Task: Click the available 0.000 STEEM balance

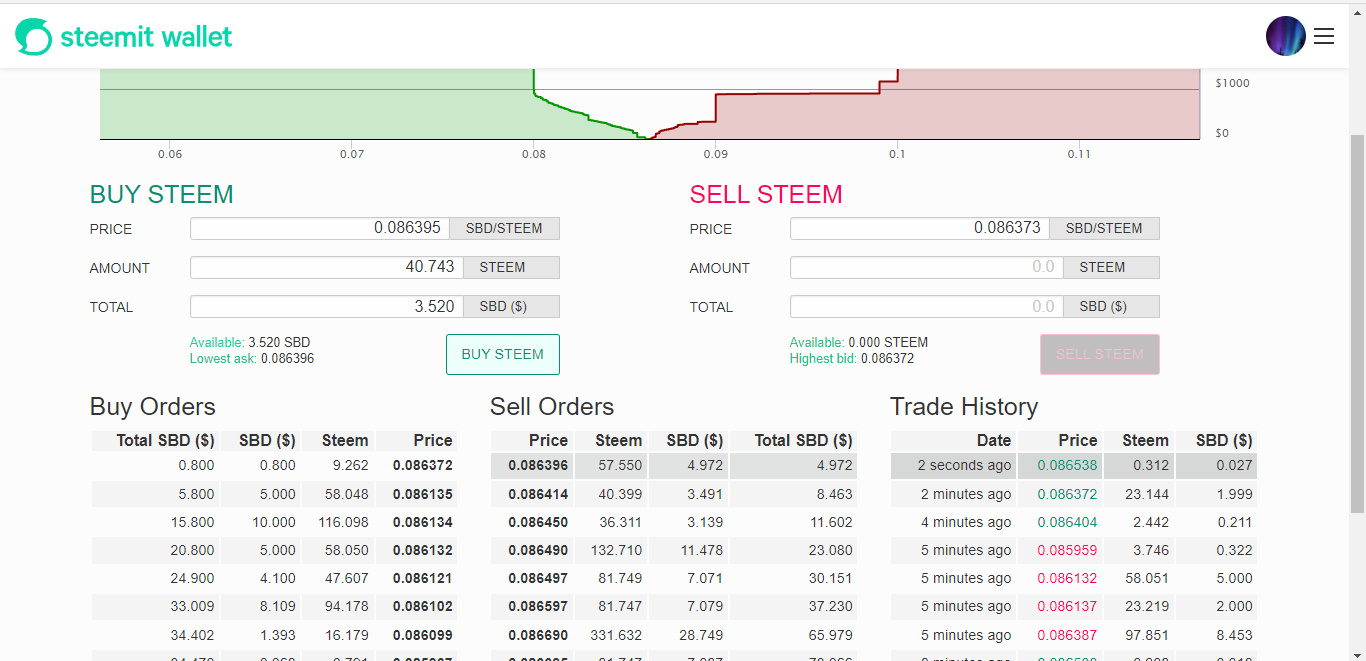Action: coord(888,342)
